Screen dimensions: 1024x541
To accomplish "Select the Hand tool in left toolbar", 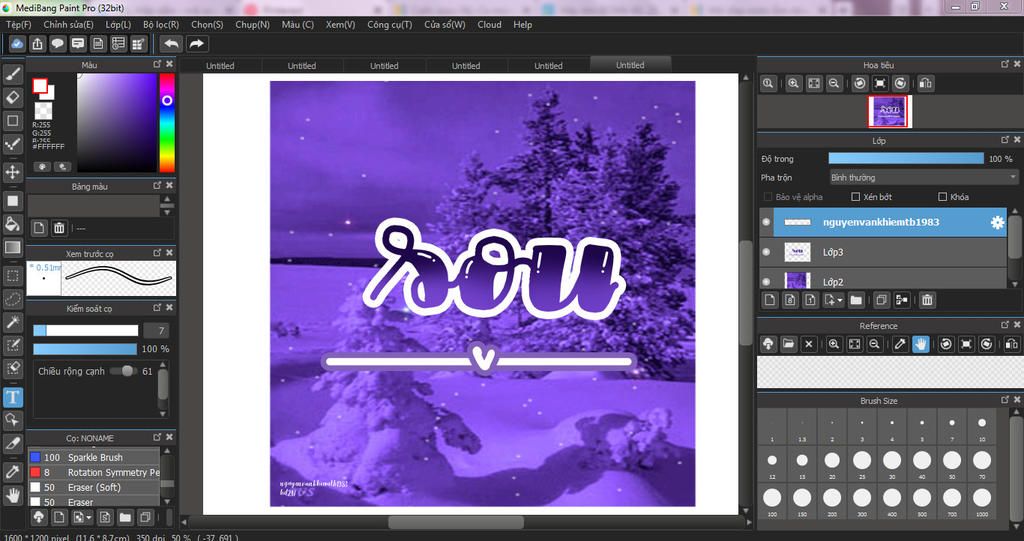I will pyautogui.click(x=12, y=495).
